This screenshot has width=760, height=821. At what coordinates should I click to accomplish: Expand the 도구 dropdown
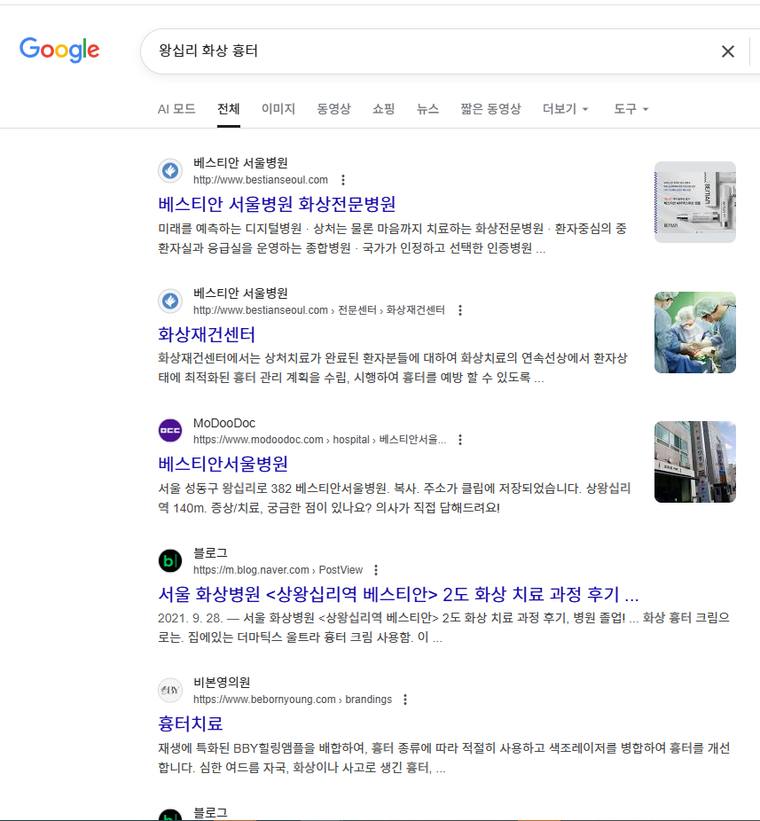(631, 109)
